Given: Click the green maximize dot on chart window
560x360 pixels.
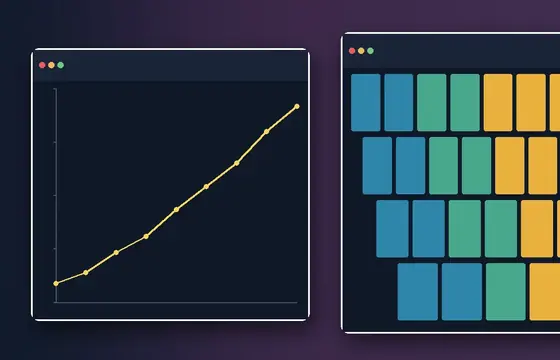Looking at the screenshot, I should pos(61,65).
